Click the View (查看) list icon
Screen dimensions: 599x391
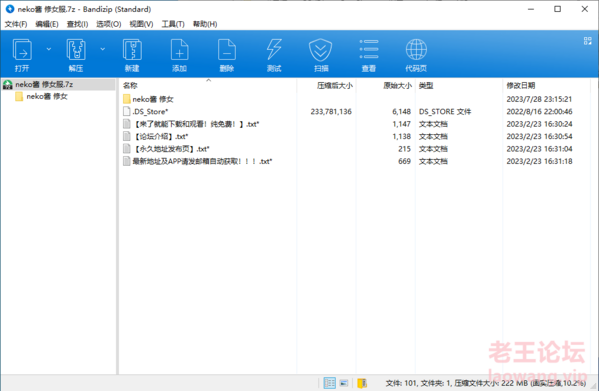point(369,50)
